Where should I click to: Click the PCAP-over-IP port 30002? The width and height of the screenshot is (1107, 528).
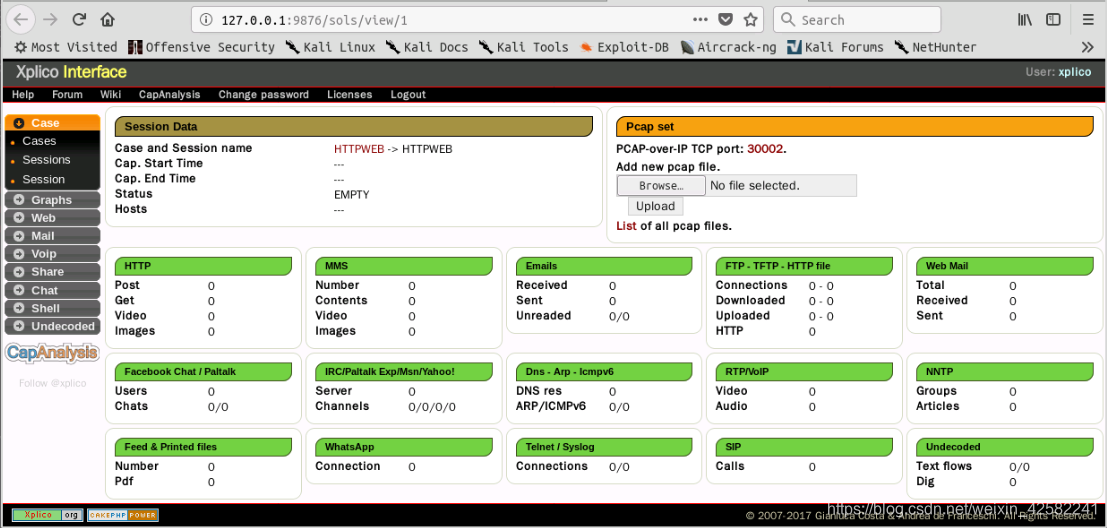coord(766,149)
